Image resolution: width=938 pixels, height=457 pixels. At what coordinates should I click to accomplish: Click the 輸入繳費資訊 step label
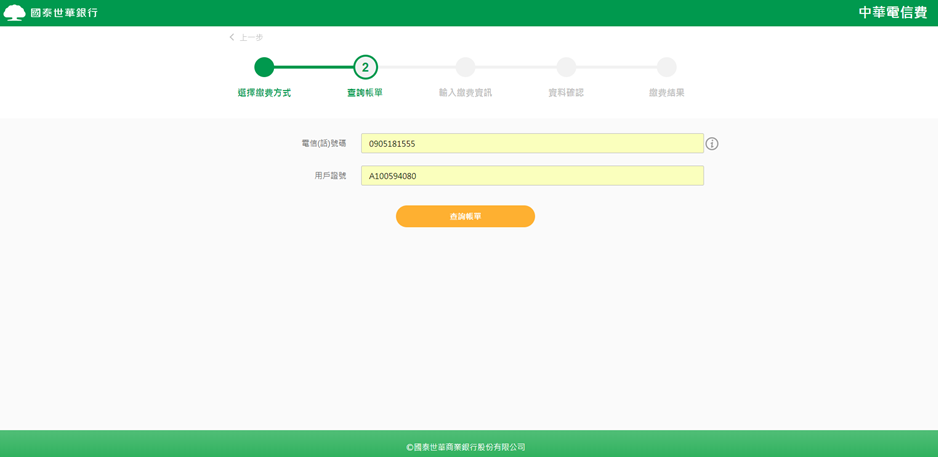465,93
